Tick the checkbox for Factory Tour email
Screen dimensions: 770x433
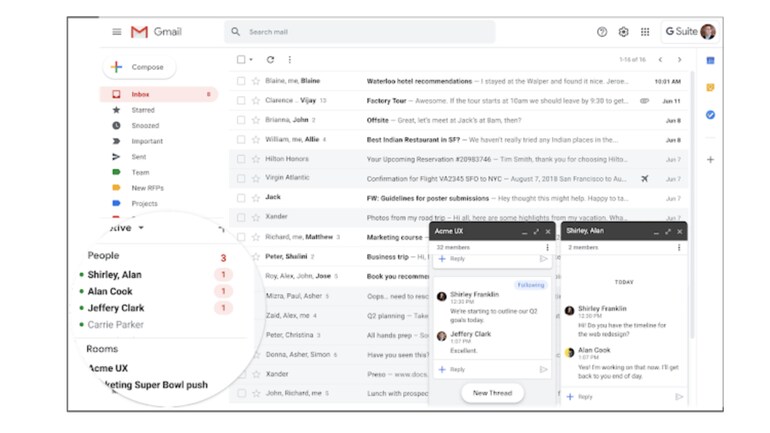[241, 101]
